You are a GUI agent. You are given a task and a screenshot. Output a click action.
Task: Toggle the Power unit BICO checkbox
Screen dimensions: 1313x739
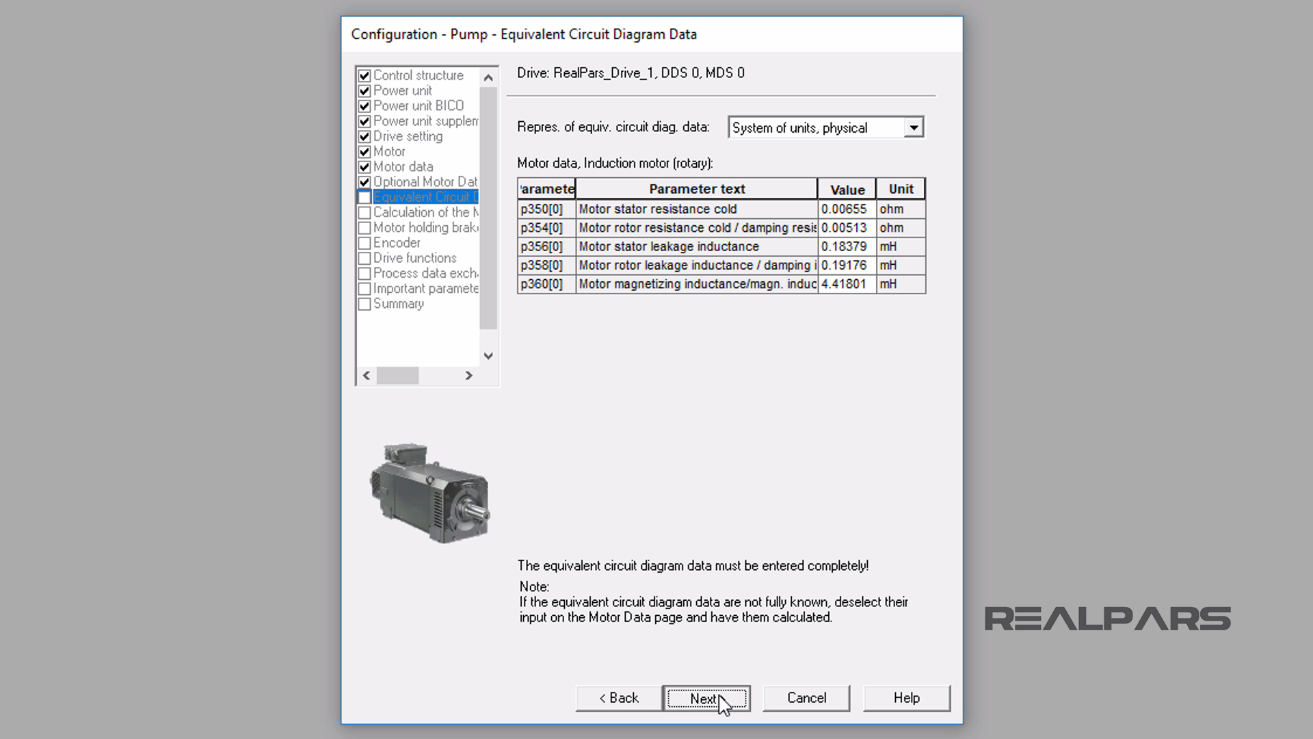tap(365, 105)
